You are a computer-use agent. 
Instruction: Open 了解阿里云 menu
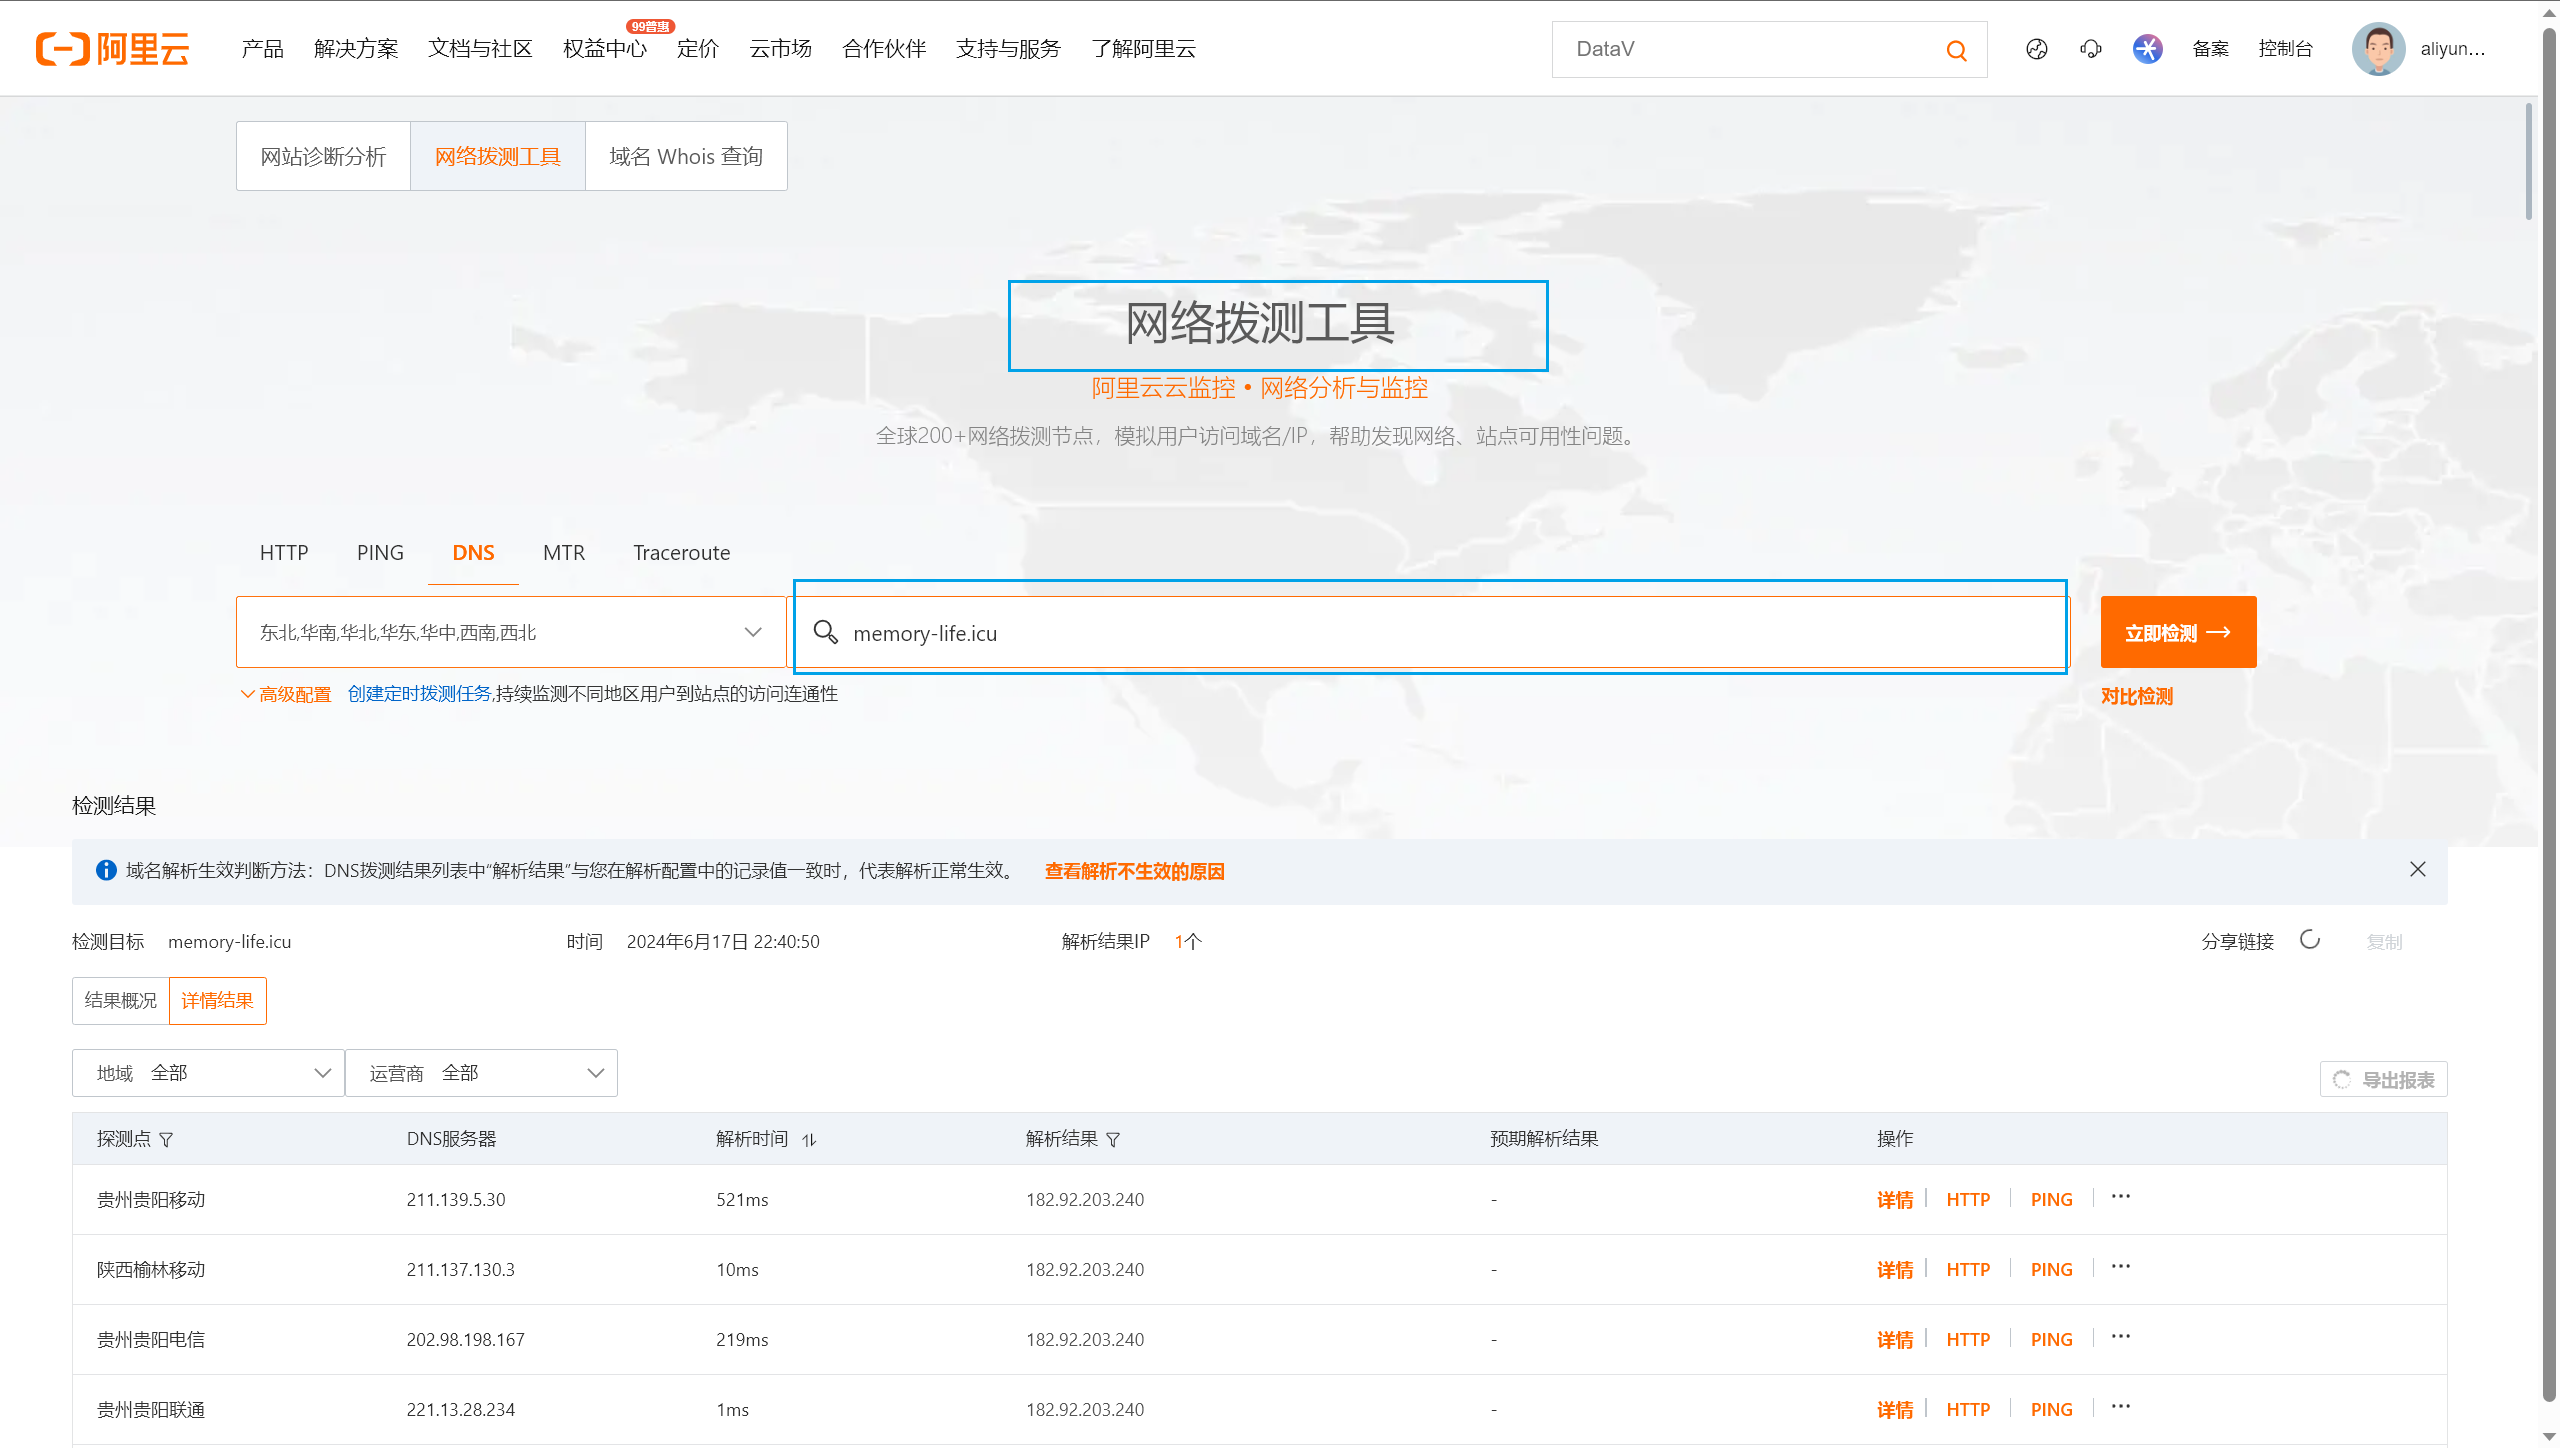[1143, 49]
